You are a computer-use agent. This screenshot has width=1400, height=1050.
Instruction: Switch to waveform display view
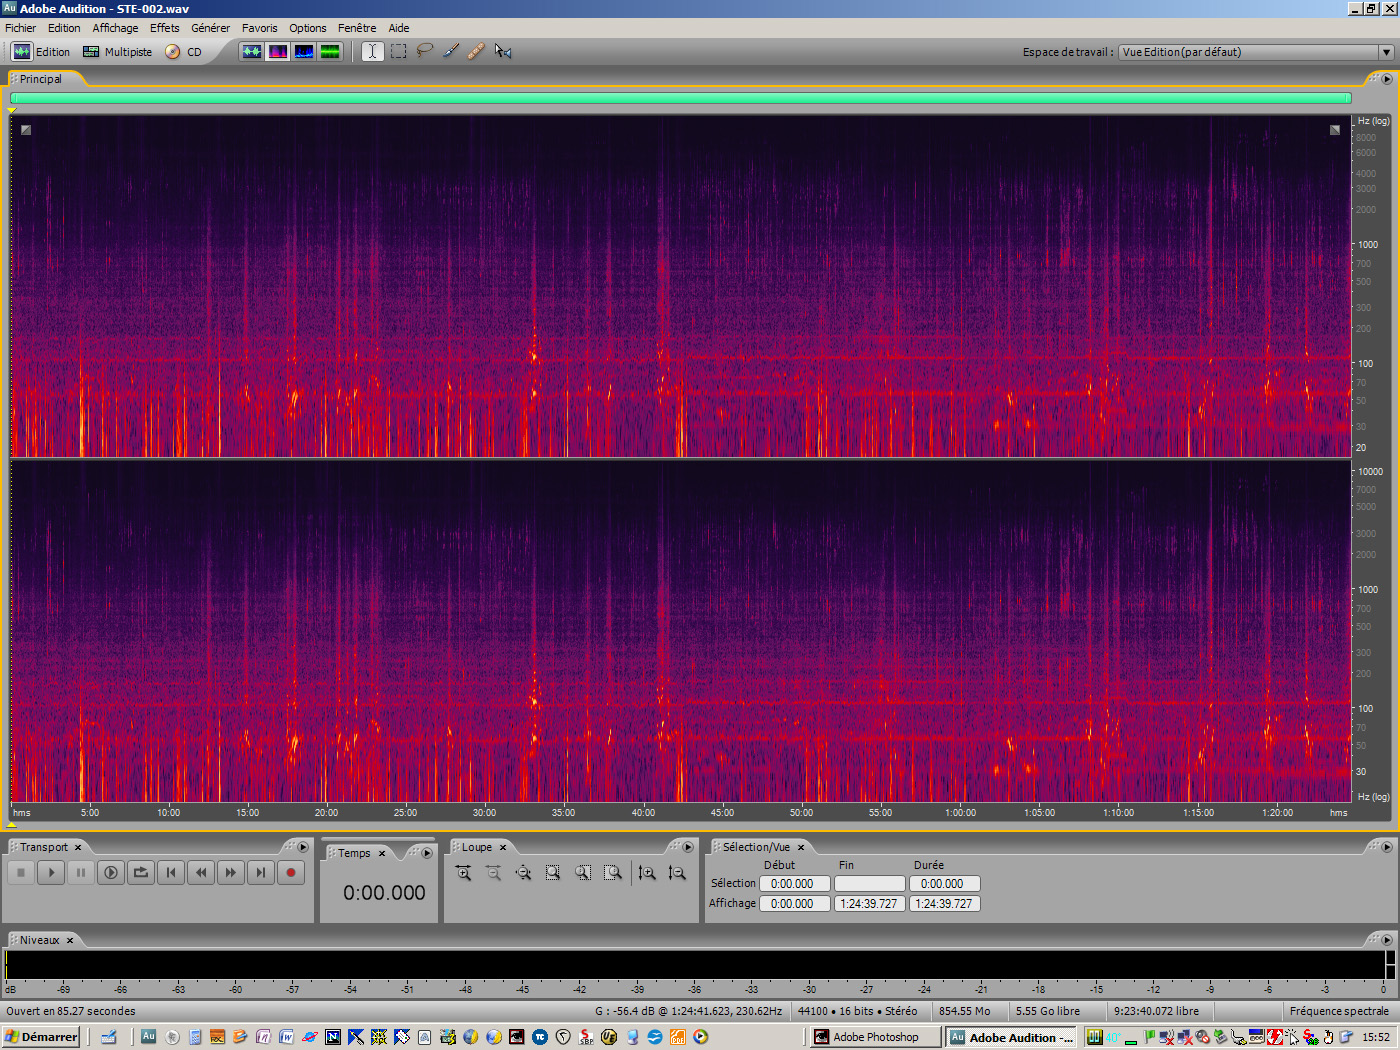252,51
